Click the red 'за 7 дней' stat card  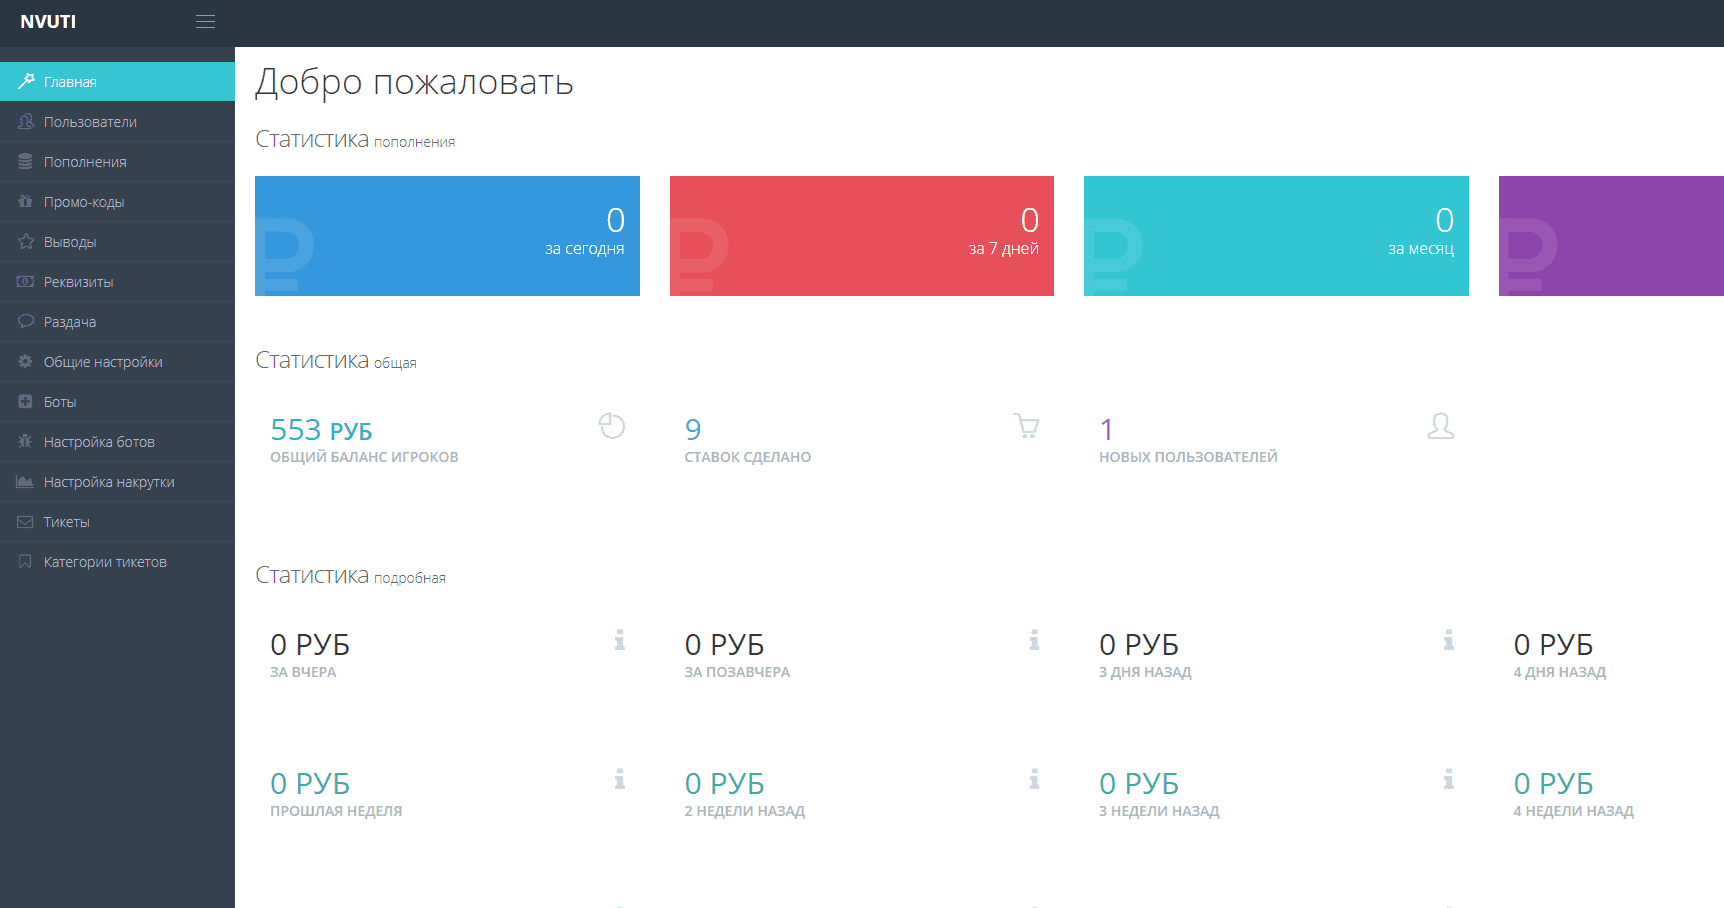pos(861,236)
